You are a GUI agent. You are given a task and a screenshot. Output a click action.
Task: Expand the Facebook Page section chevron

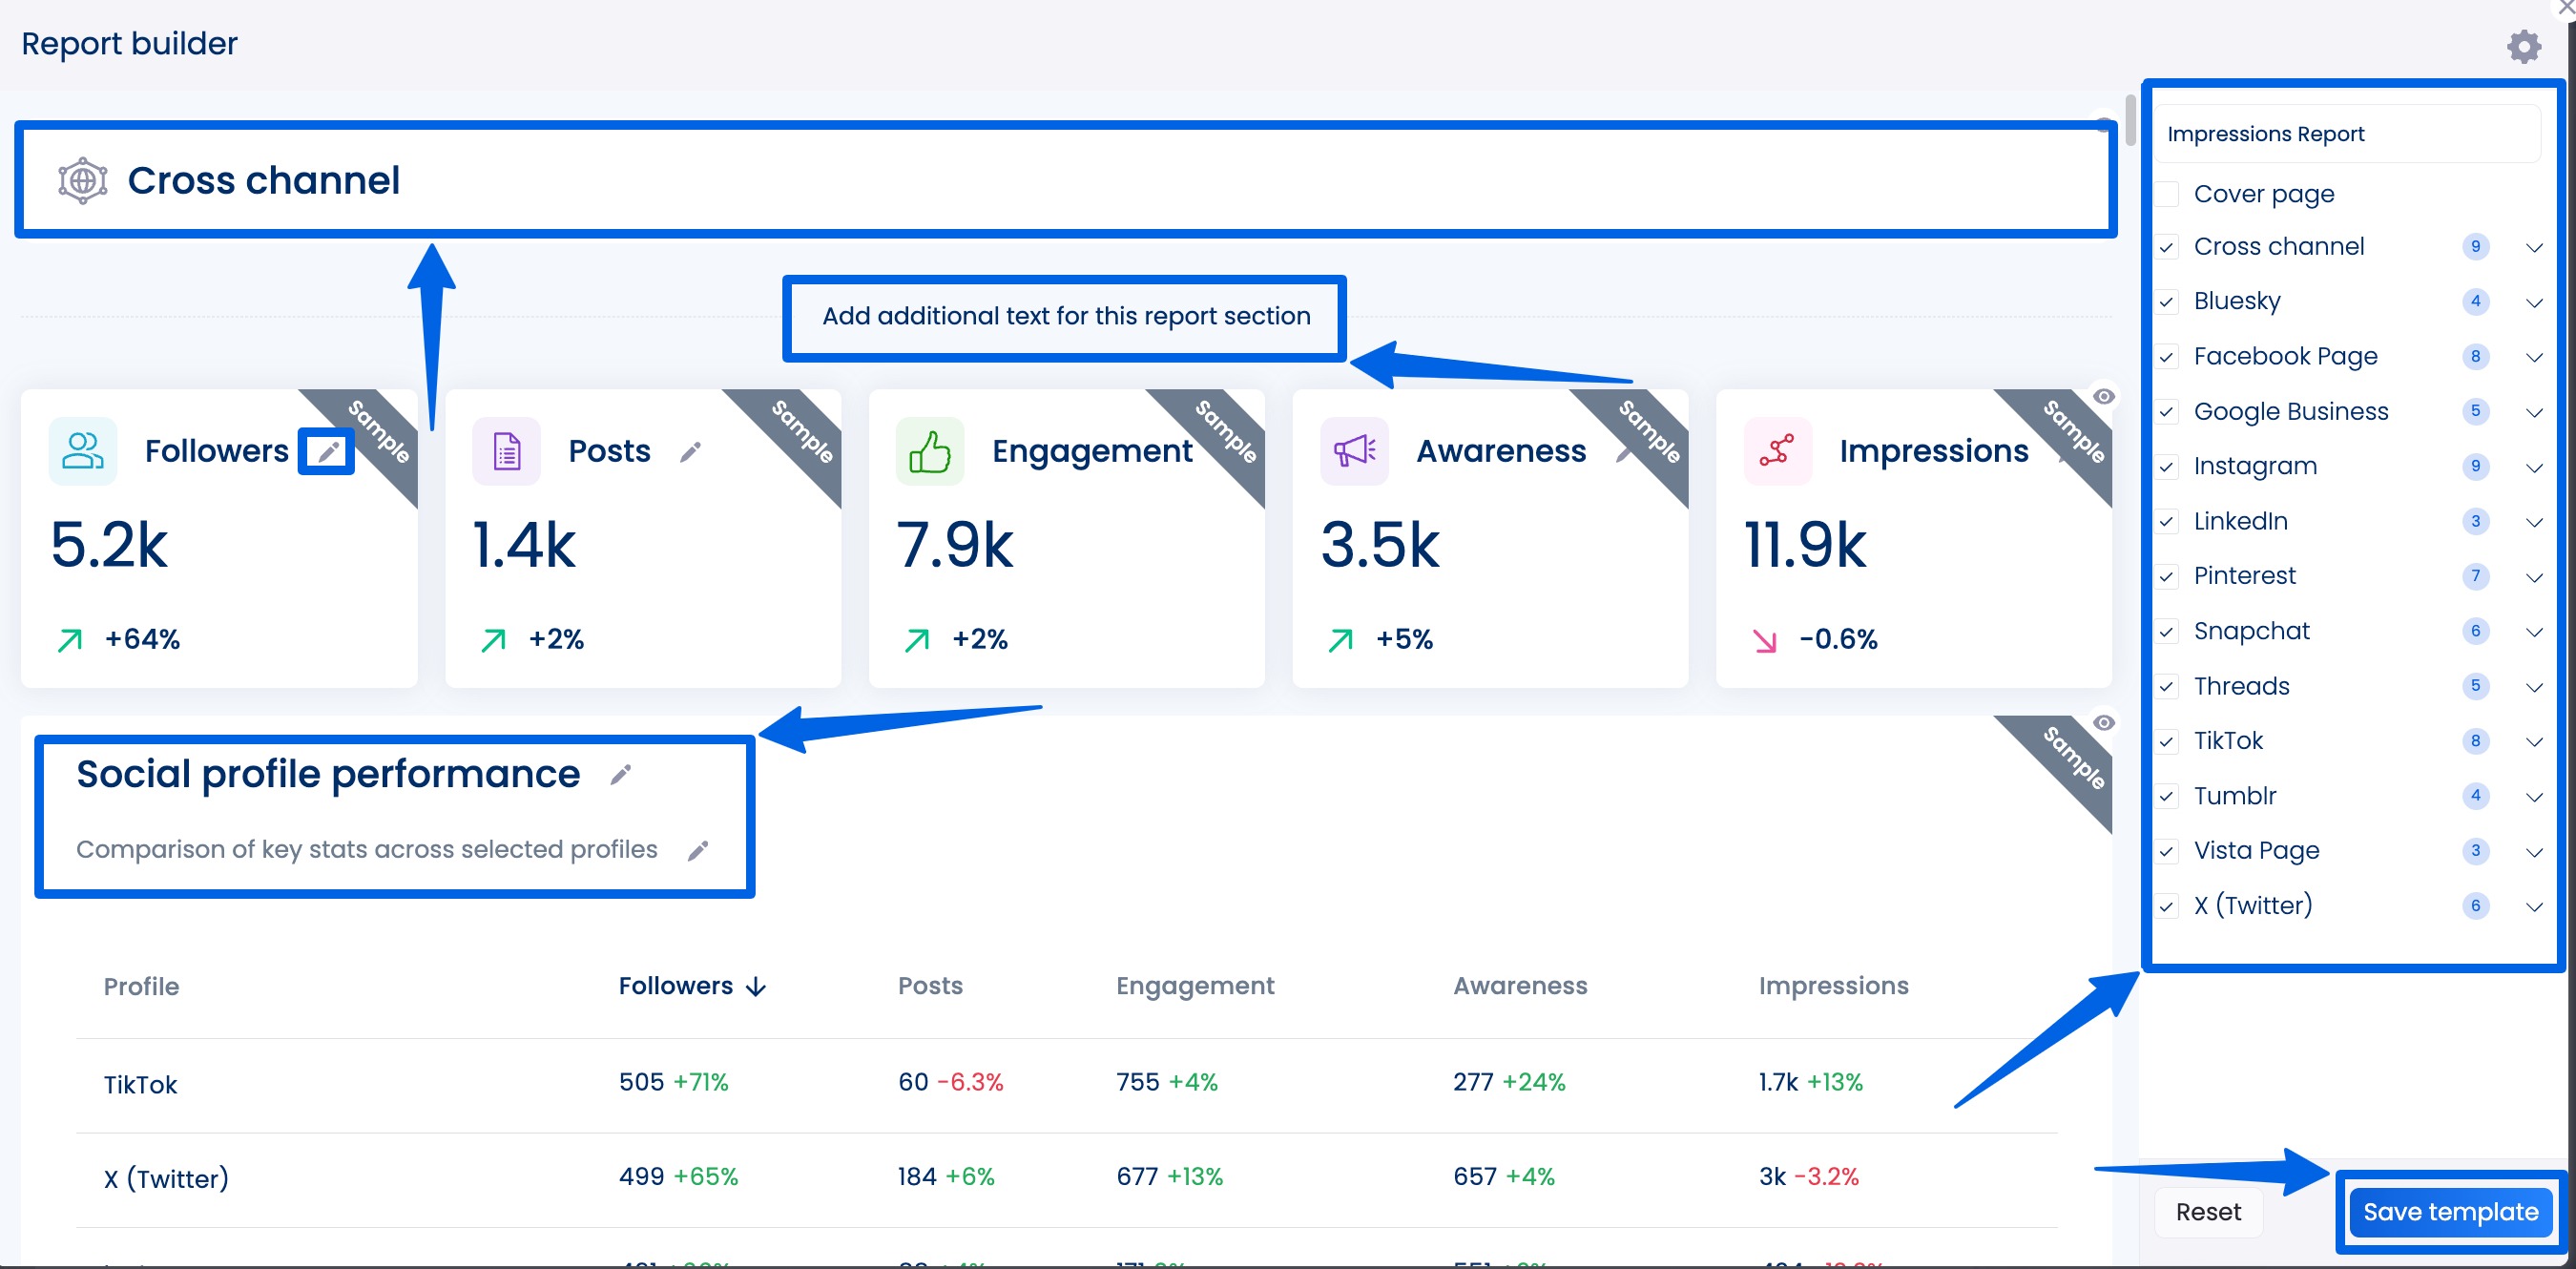point(2533,357)
